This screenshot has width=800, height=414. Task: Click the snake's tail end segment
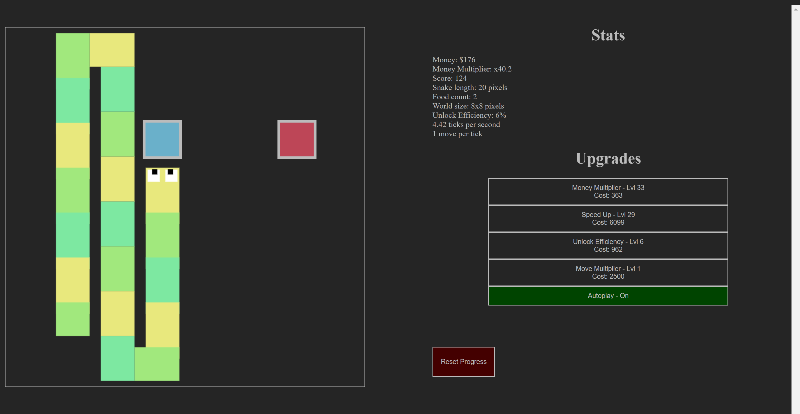pyautogui.click(x=73, y=318)
